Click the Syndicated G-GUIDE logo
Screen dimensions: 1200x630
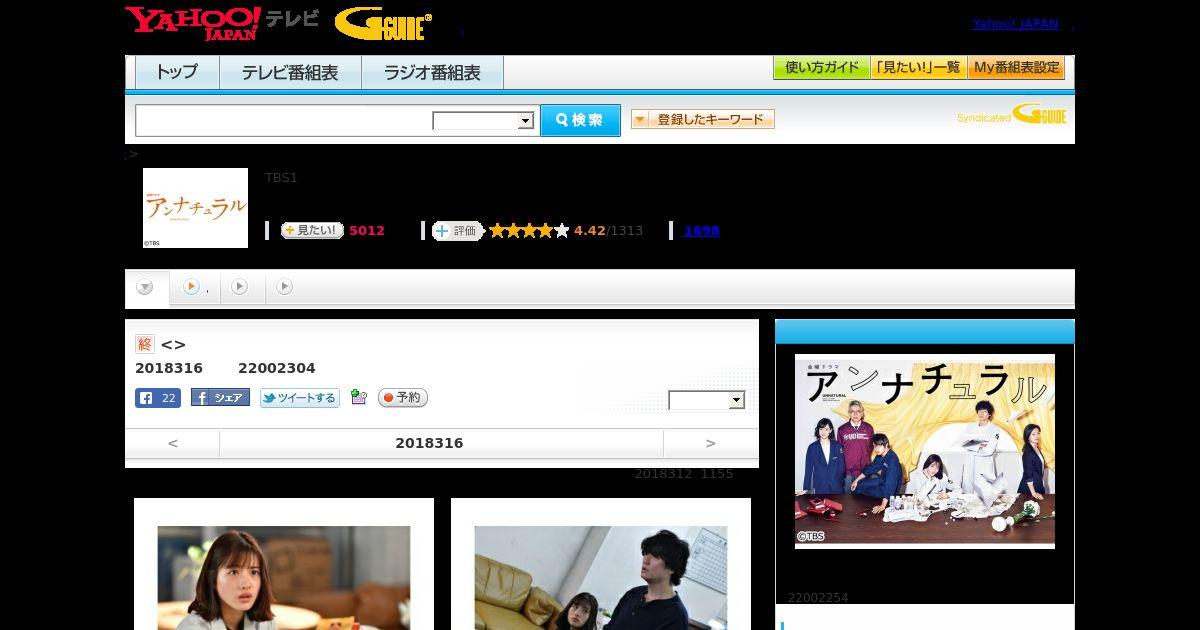(x=1012, y=115)
